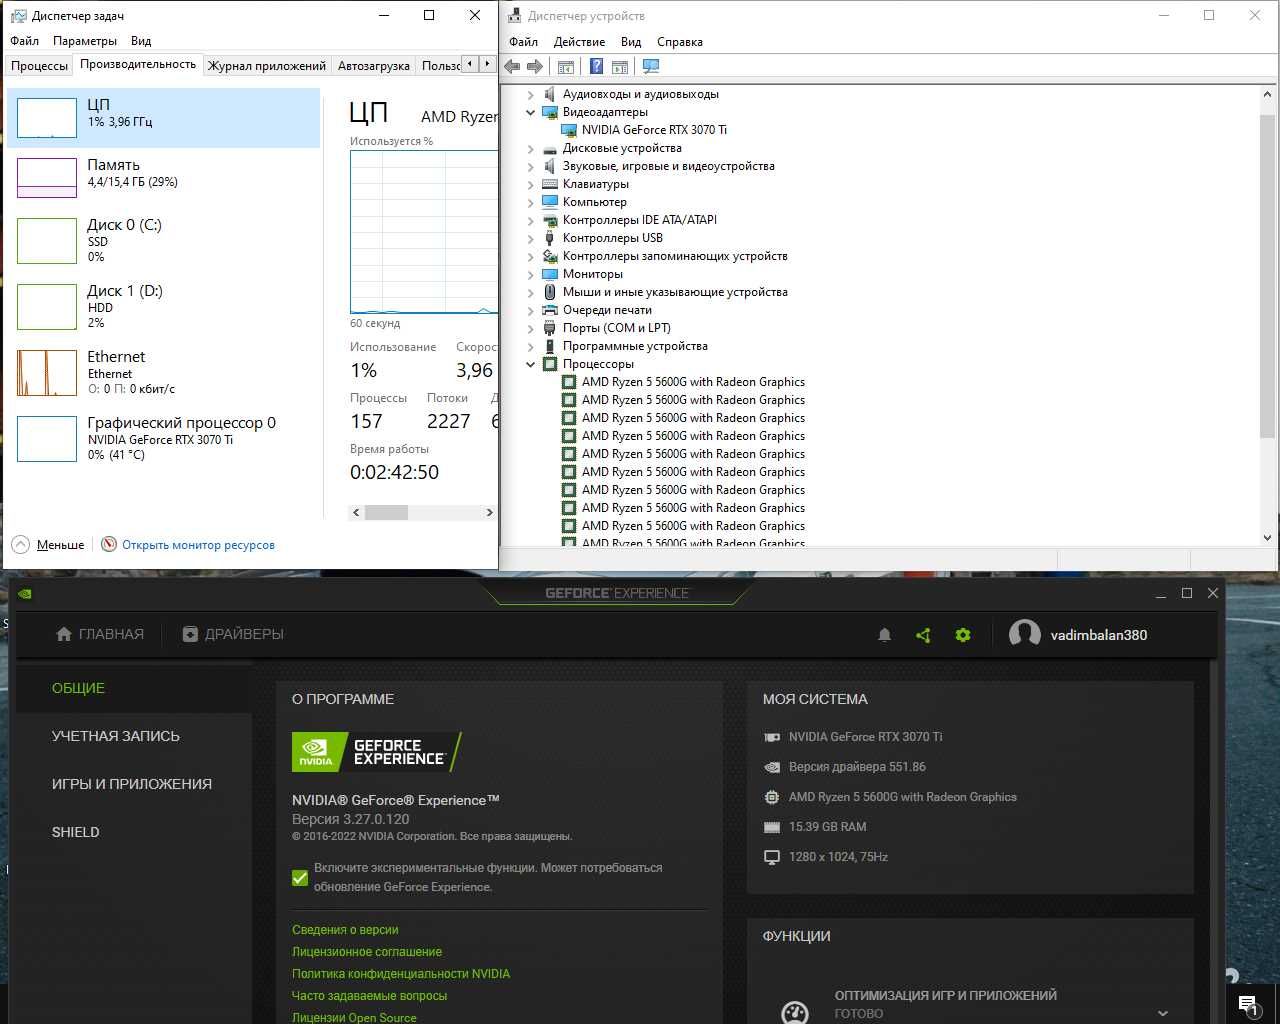Click the Back arrow in Device Manager toolbar
The image size is (1280, 1024).
coord(512,66)
